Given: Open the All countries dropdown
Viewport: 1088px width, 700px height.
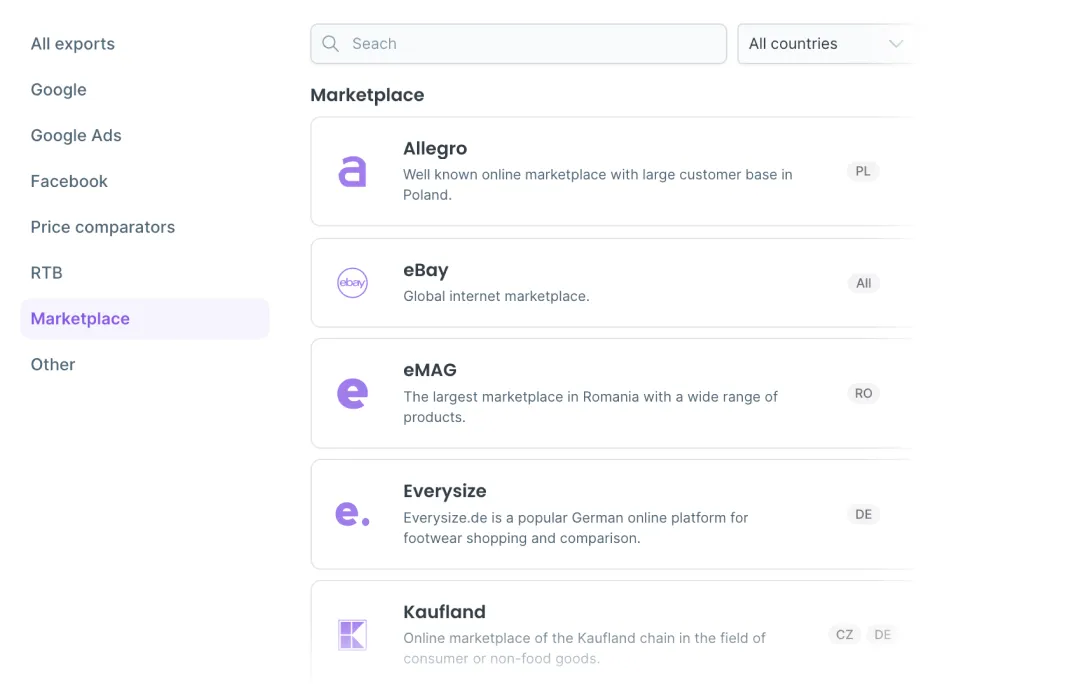Looking at the screenshot, I should (825, 44).
